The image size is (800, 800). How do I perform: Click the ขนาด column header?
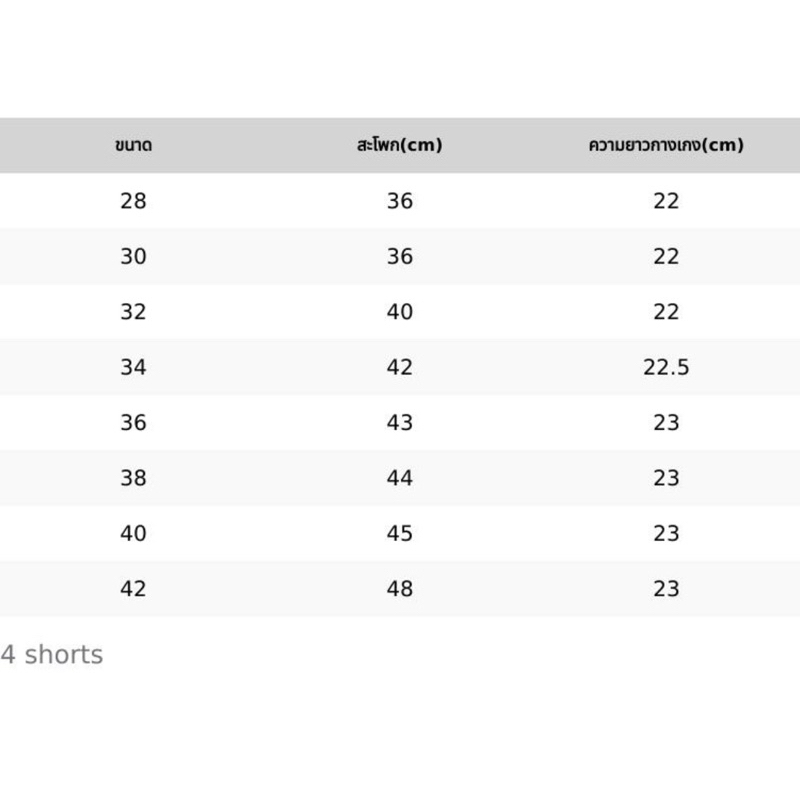coord(133,146)
